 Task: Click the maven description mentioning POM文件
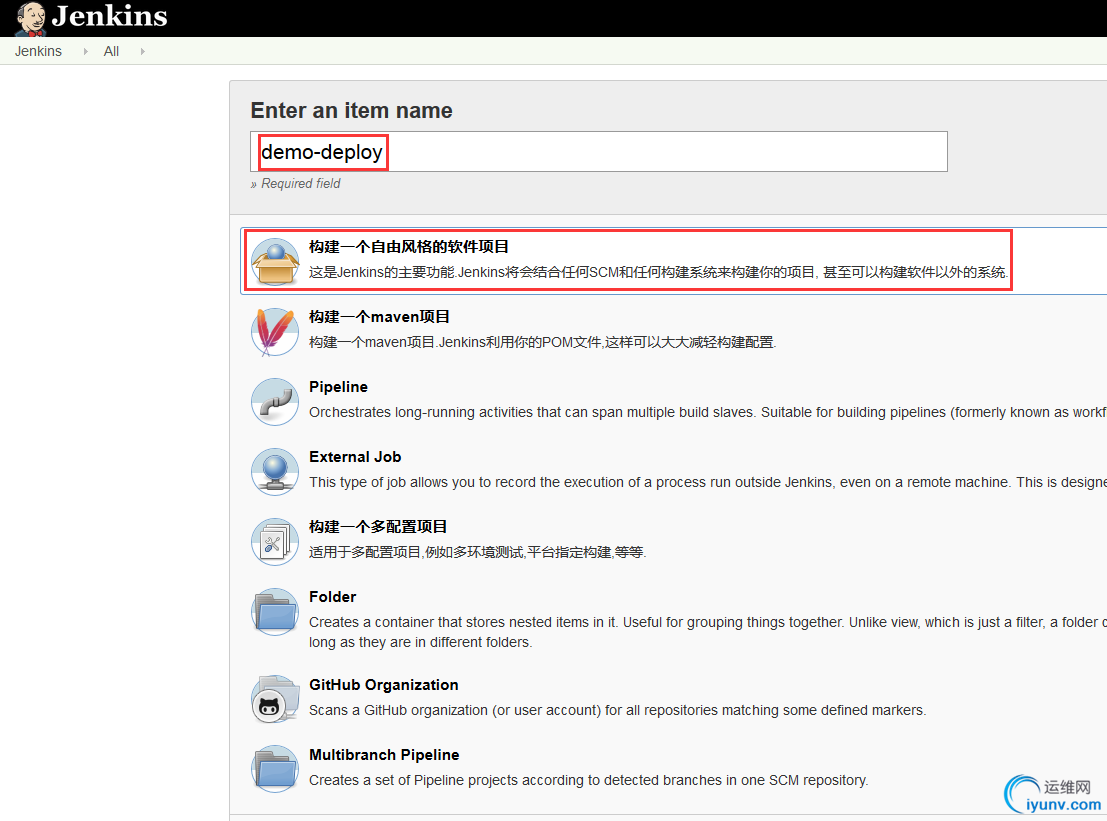[542, 342]
